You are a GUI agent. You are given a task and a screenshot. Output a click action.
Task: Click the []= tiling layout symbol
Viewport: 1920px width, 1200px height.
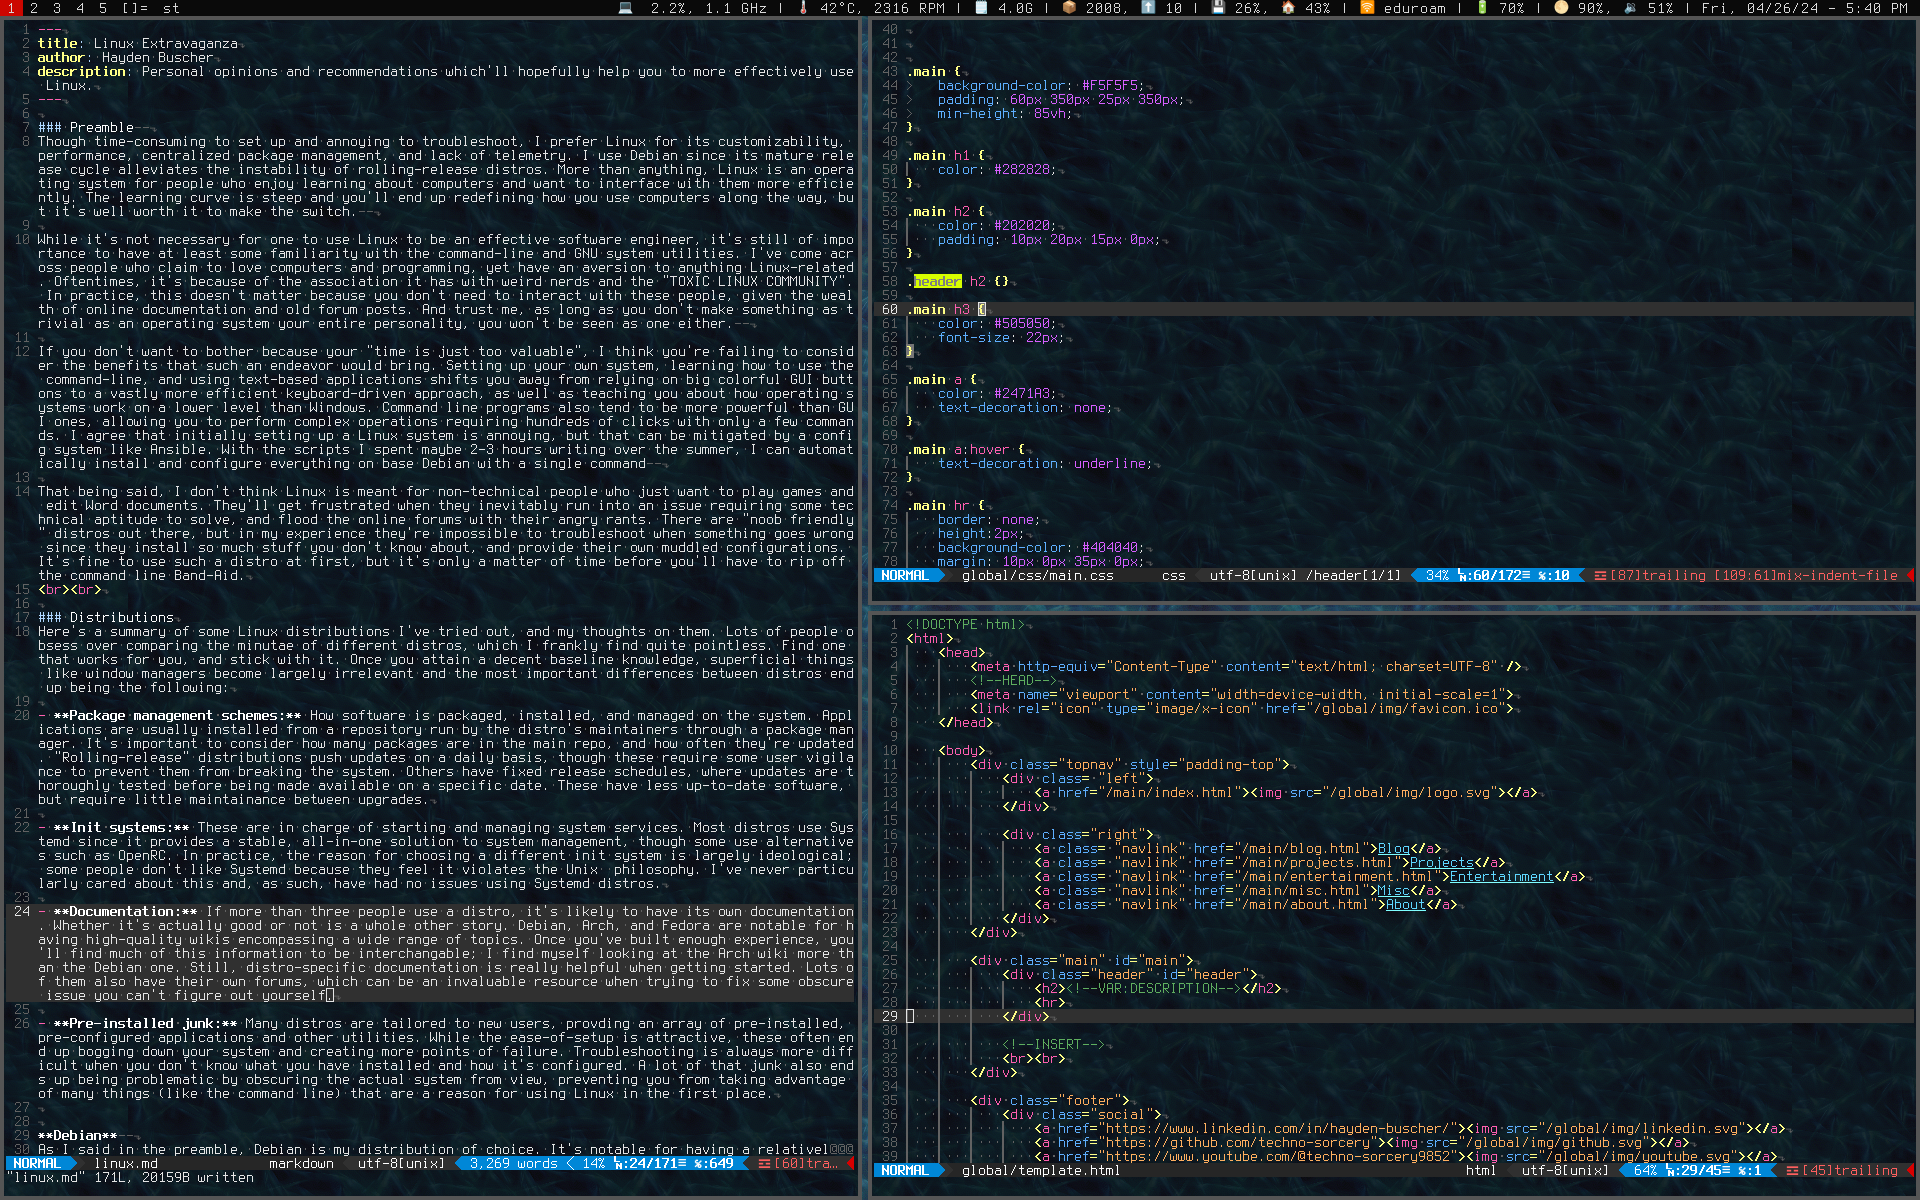pos(134,7)
